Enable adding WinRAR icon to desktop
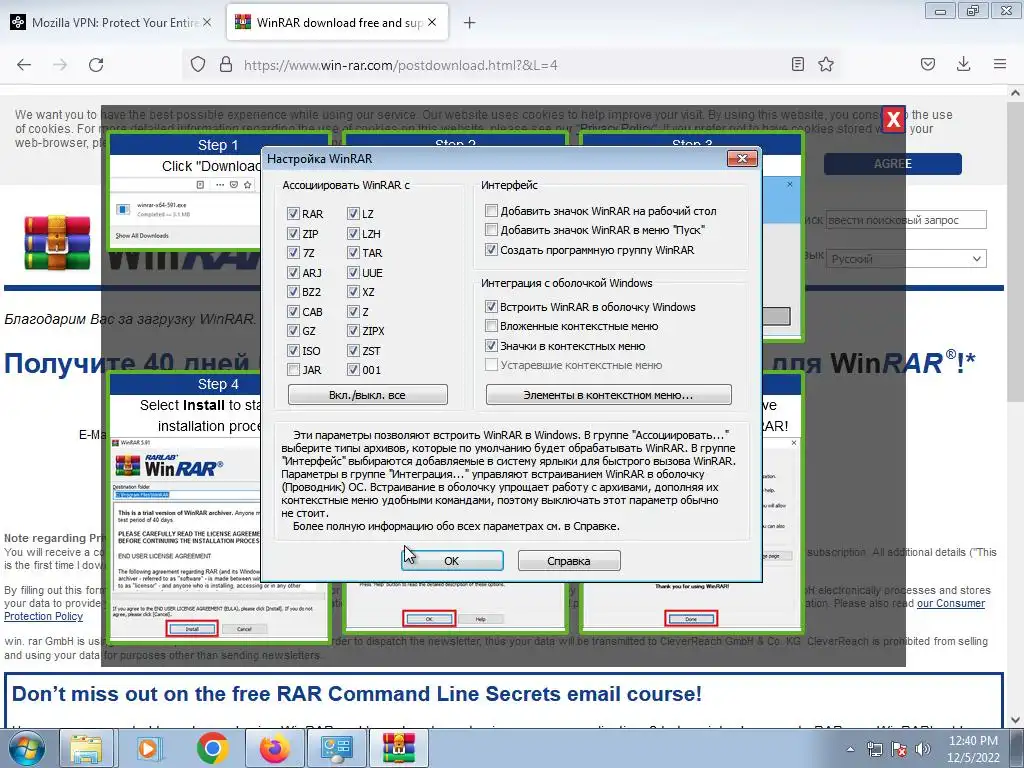Screen dimensions: 1024x768 coord(491,210)
